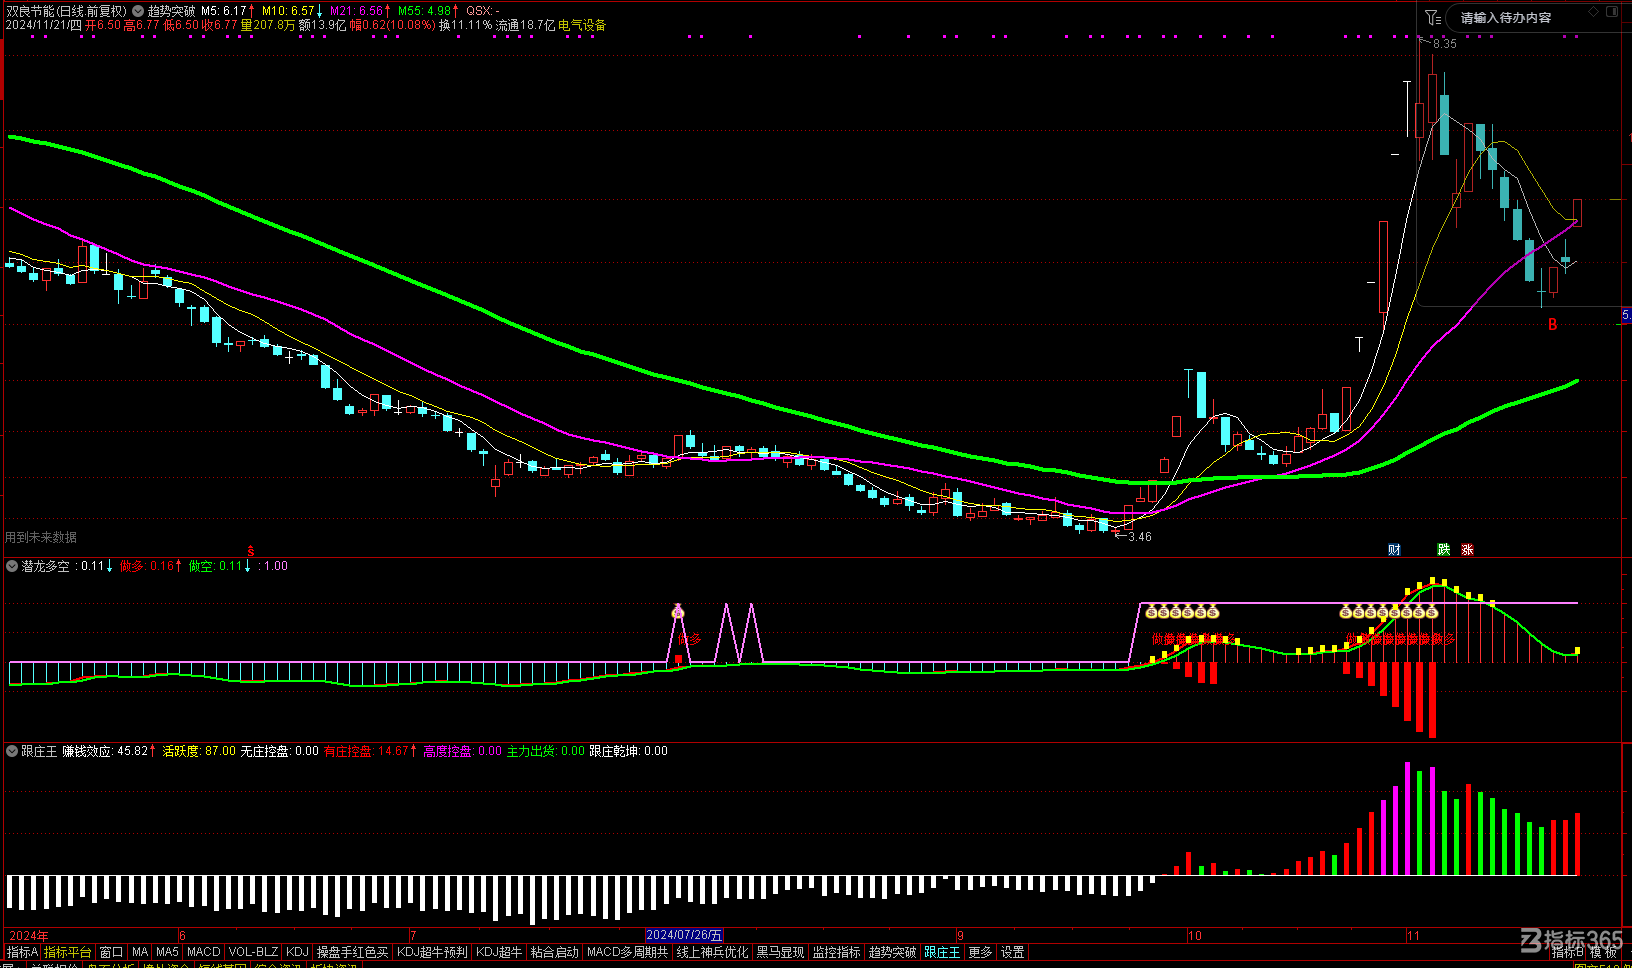1632x968 pixels.
Task: Open the to-do filter icon
Action: [1432, 17]
